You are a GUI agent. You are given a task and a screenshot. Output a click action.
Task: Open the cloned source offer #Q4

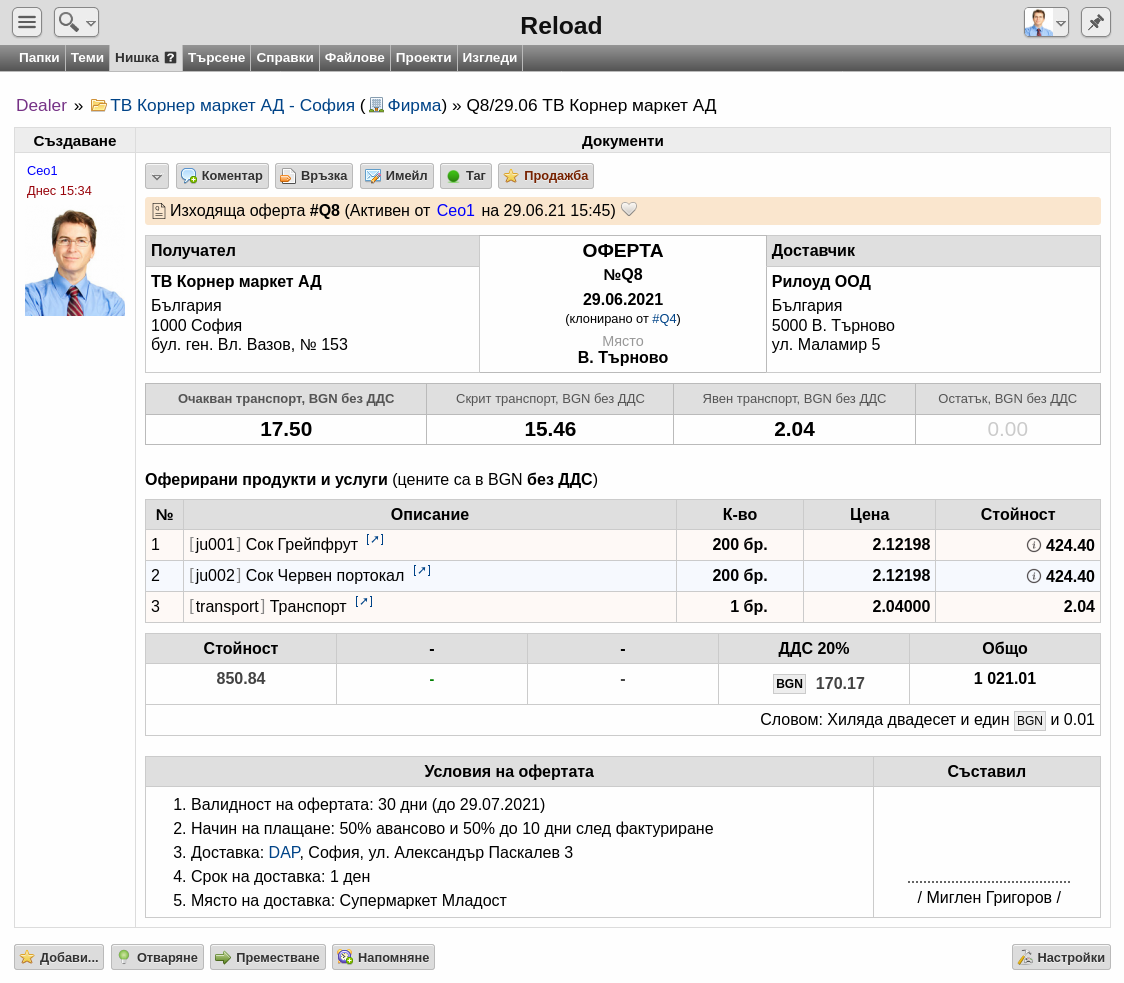664,319
